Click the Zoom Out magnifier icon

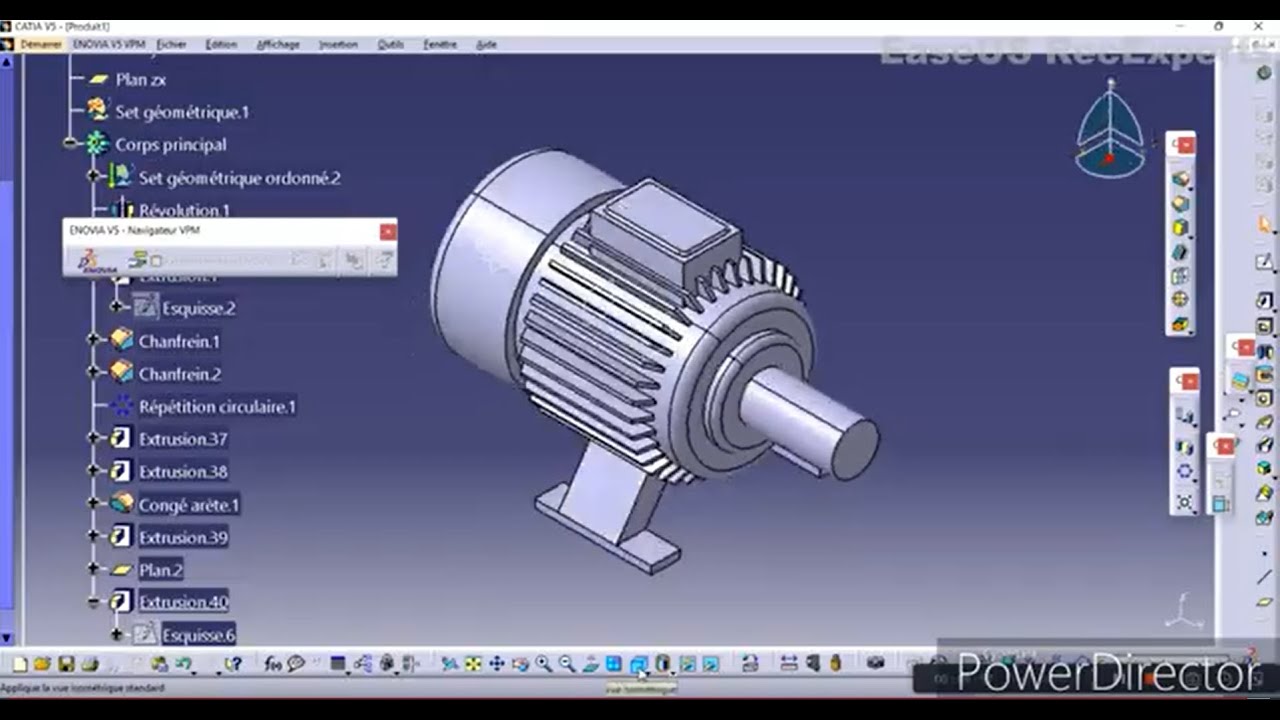567,663
